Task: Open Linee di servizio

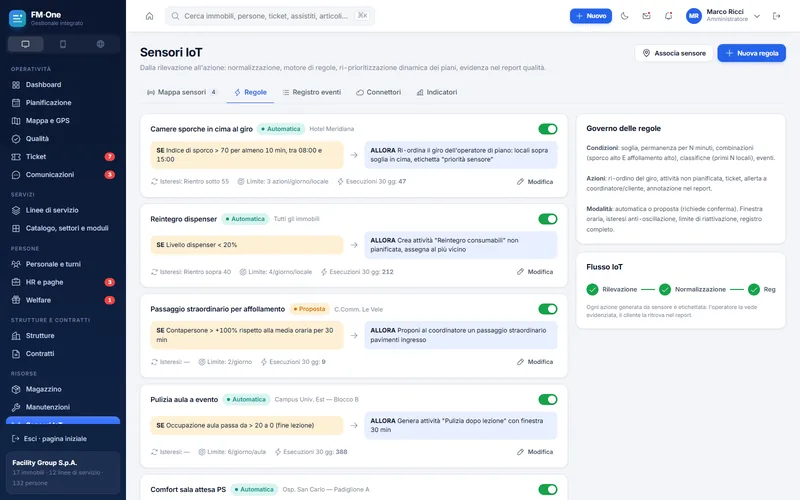Action: click(x=63, y=210)
